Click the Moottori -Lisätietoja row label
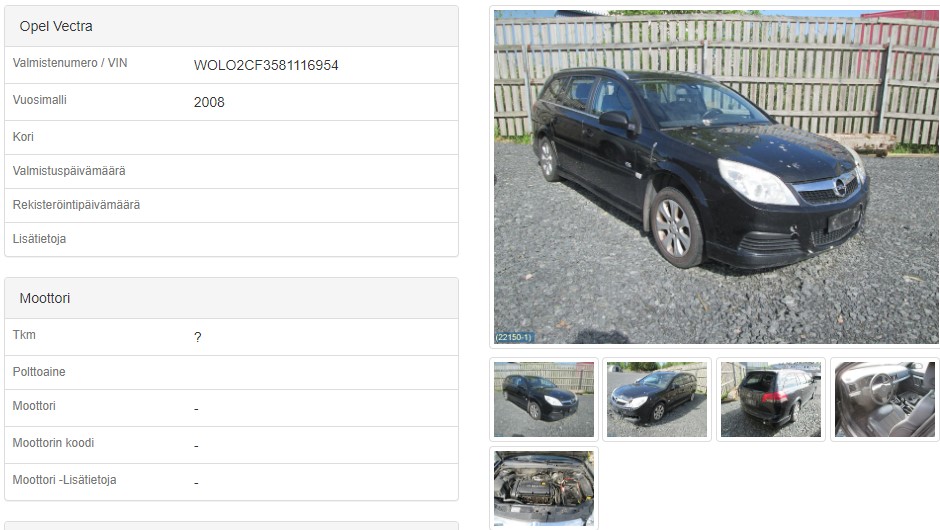 (x=65, y=480)
